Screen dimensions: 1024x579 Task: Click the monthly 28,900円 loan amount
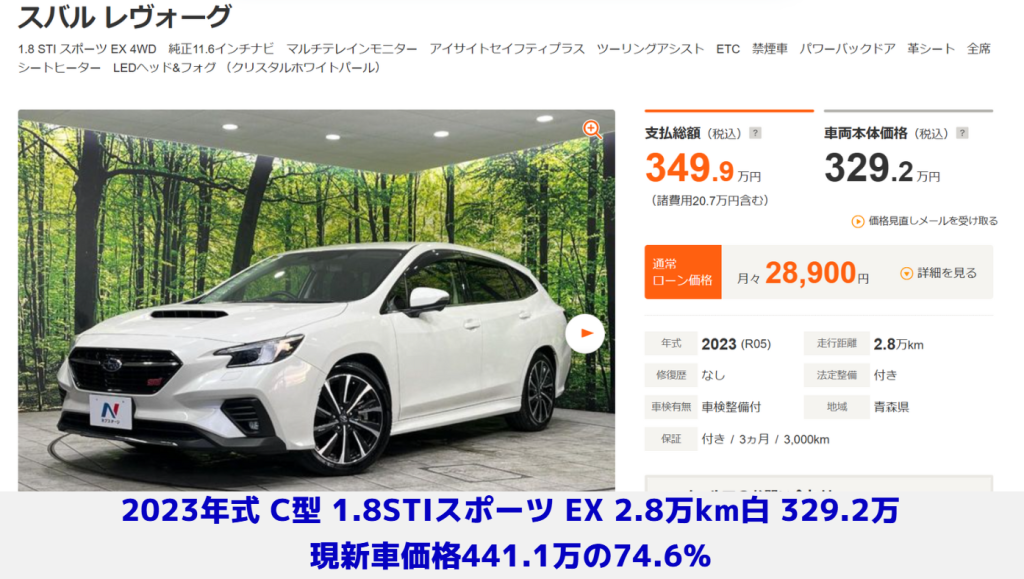tap(816, 273)
